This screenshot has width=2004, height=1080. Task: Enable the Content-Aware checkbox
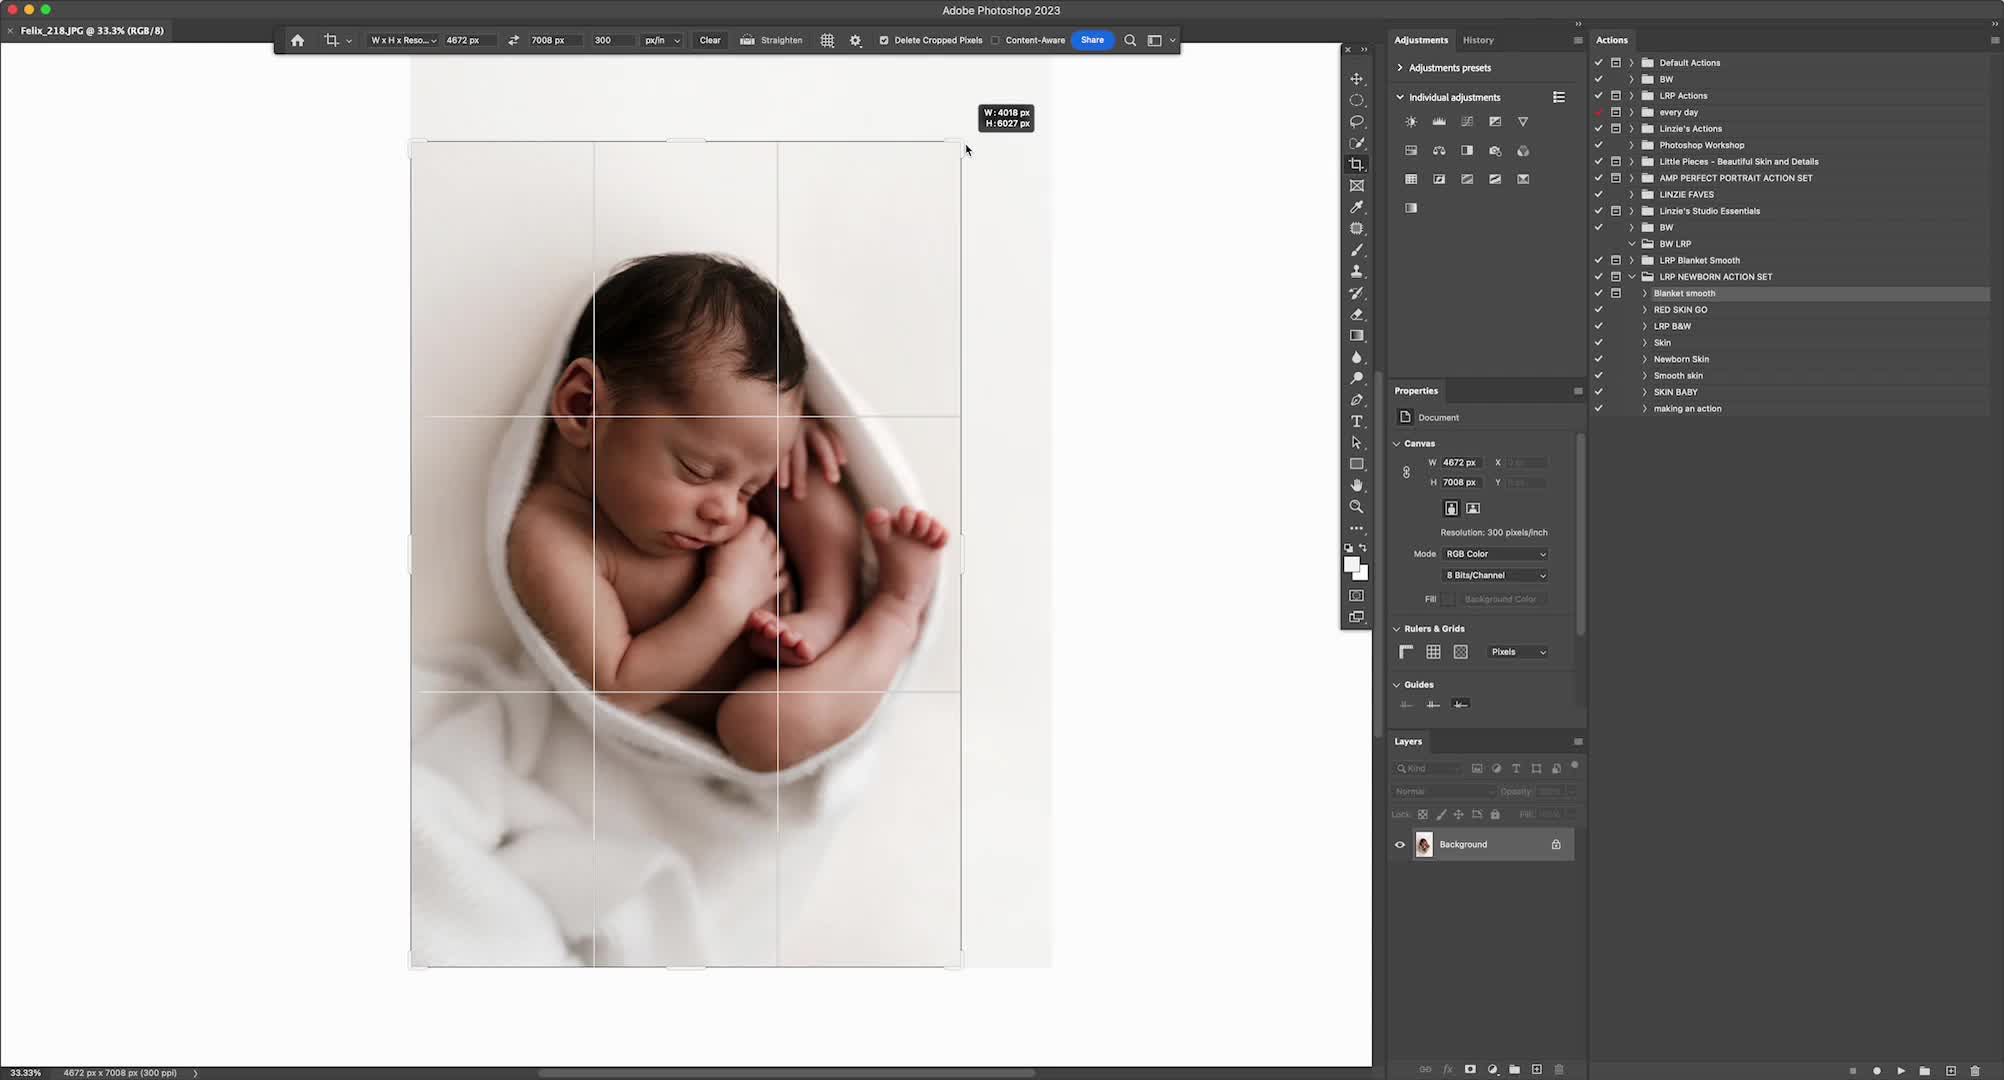(x=996, y=40)
